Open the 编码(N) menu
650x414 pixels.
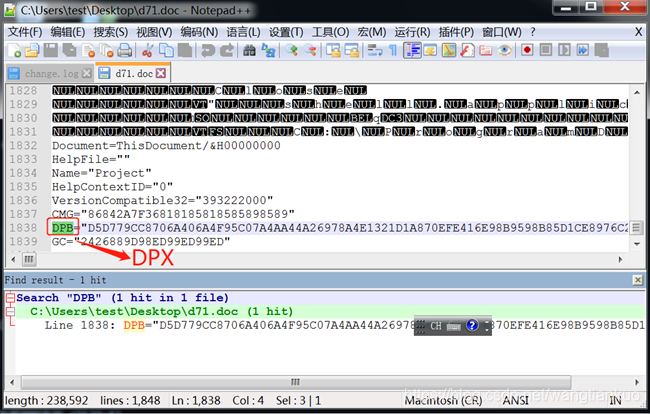click(x=199, y=32)
